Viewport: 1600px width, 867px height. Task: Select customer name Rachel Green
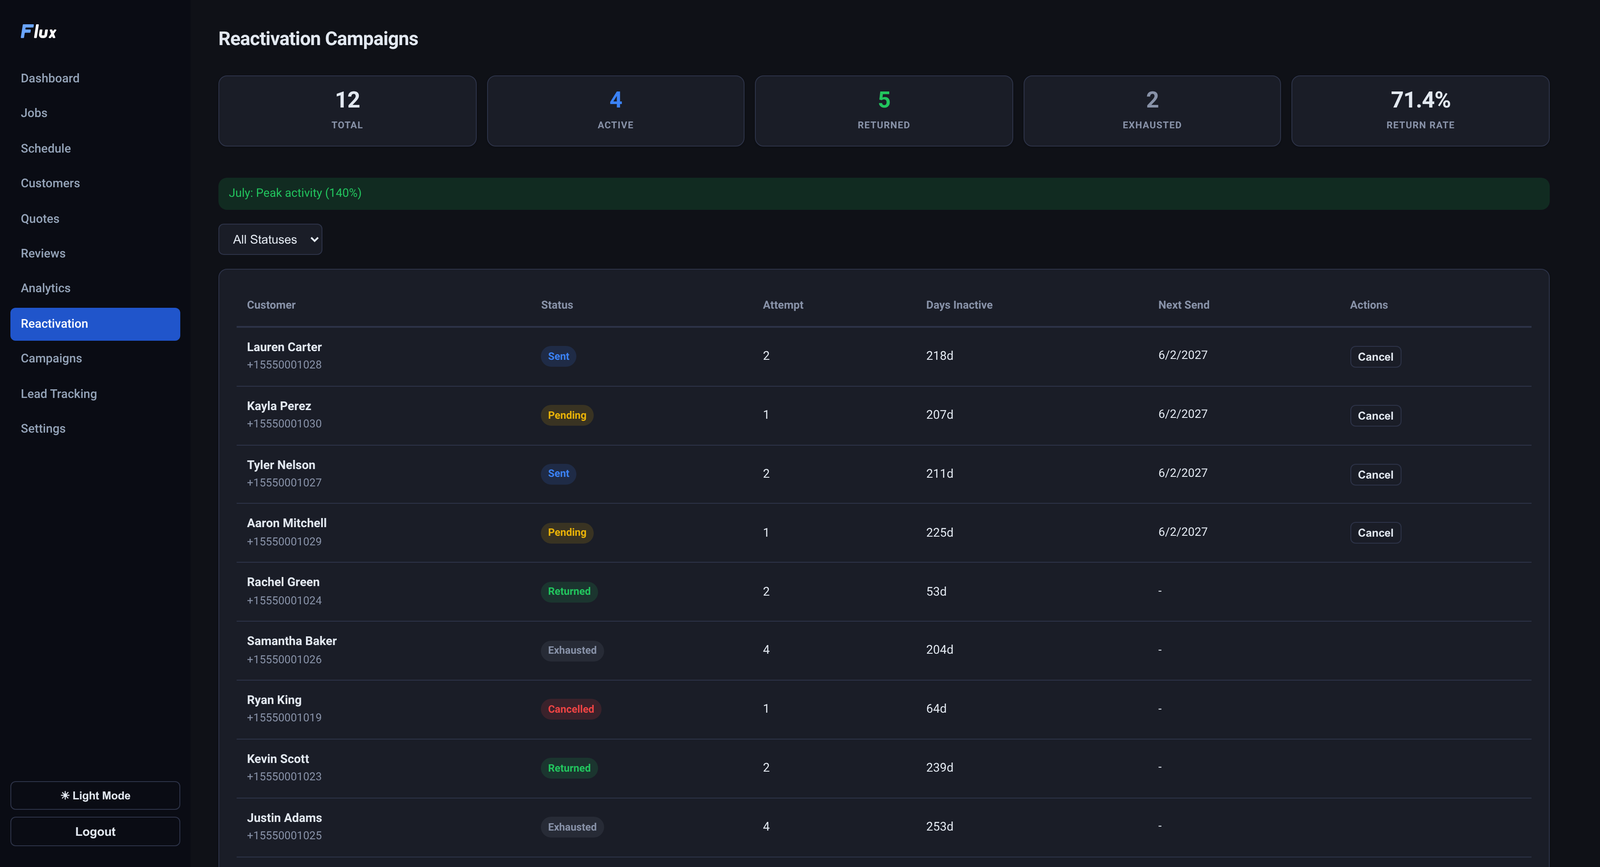click(283, 582)
